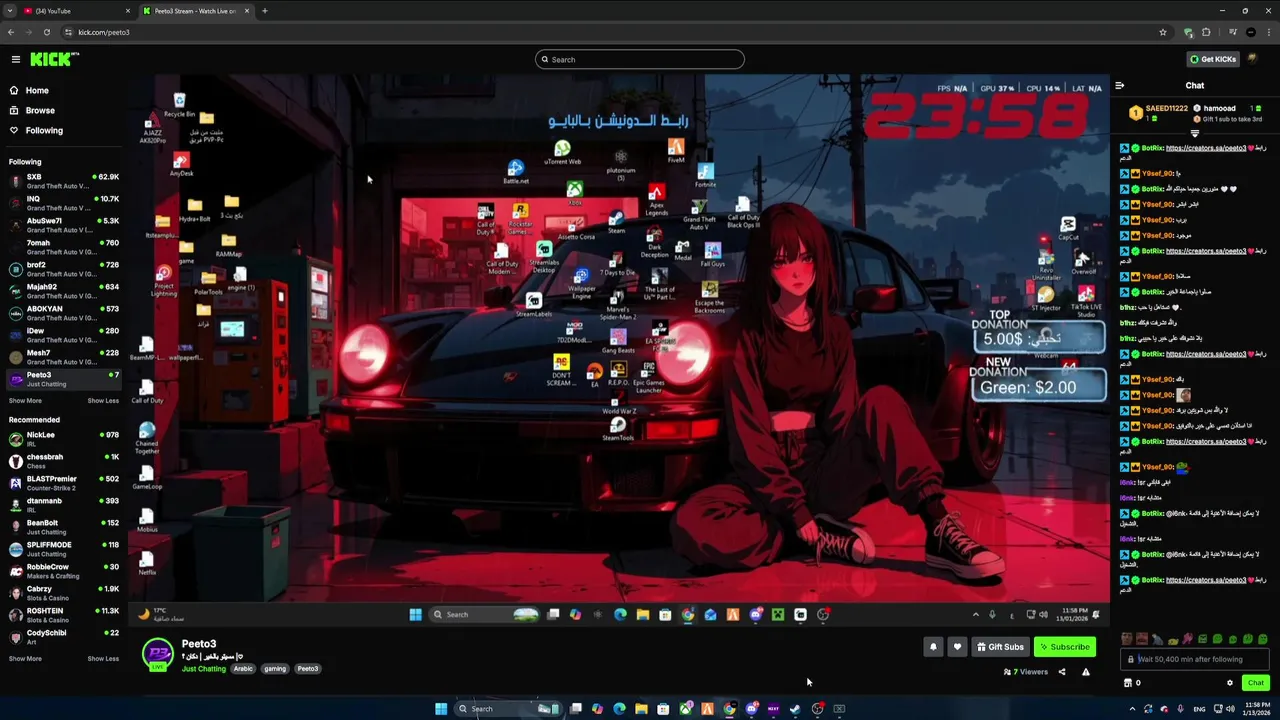Collapse Show Less under Following list
Screen dimensions: 1280x720
pos(103,401)
